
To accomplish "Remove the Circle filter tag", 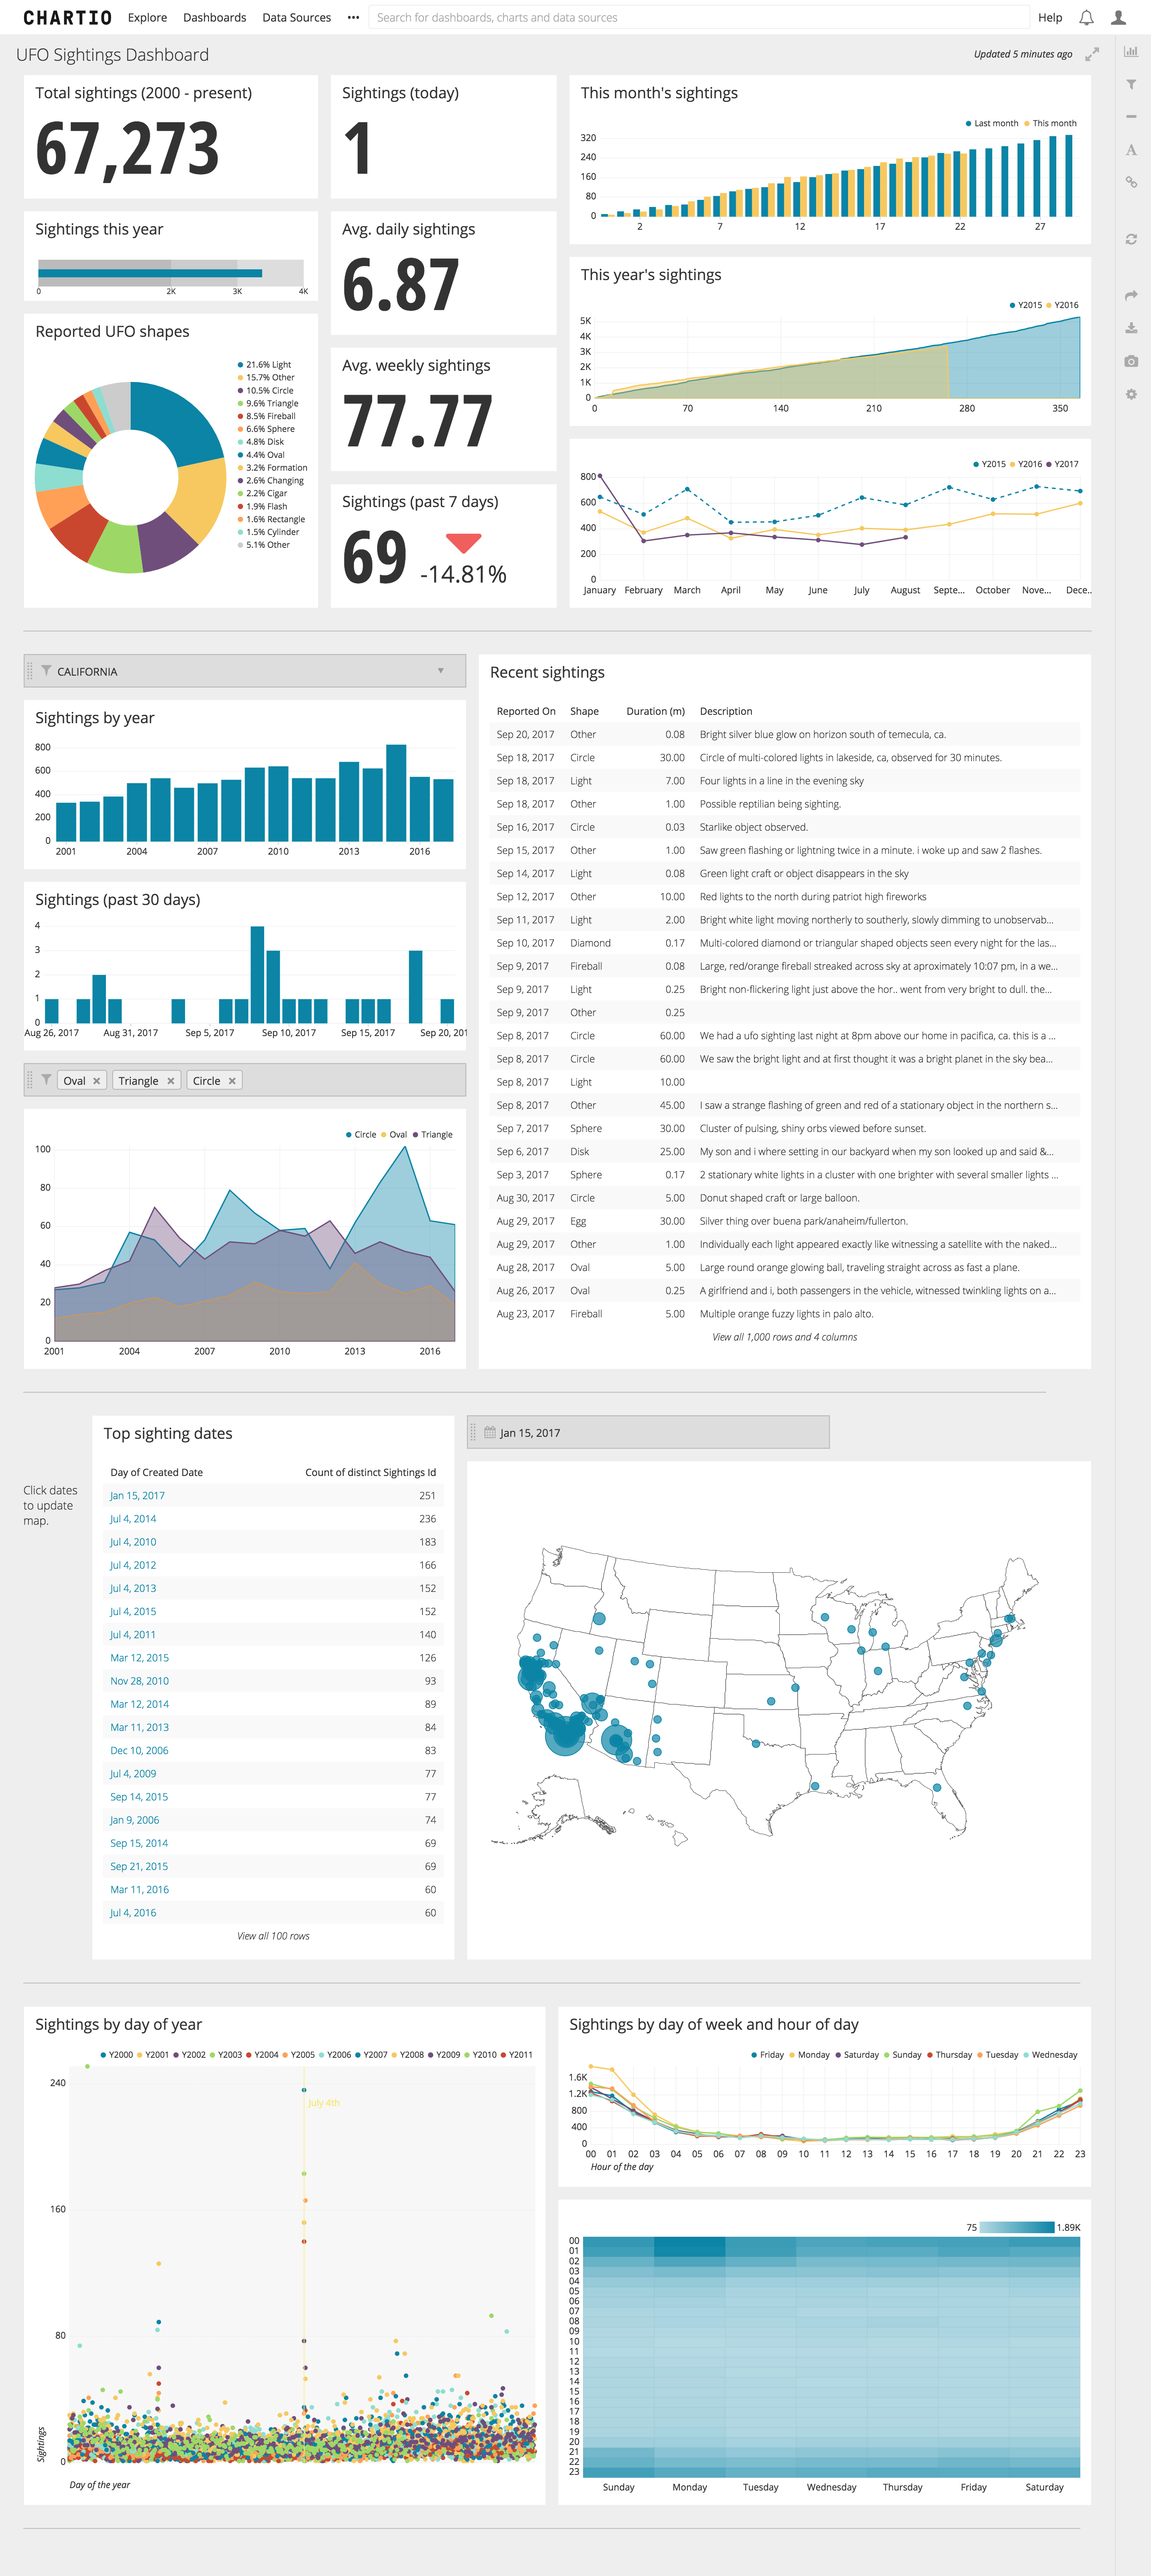I will (232, 1081).
